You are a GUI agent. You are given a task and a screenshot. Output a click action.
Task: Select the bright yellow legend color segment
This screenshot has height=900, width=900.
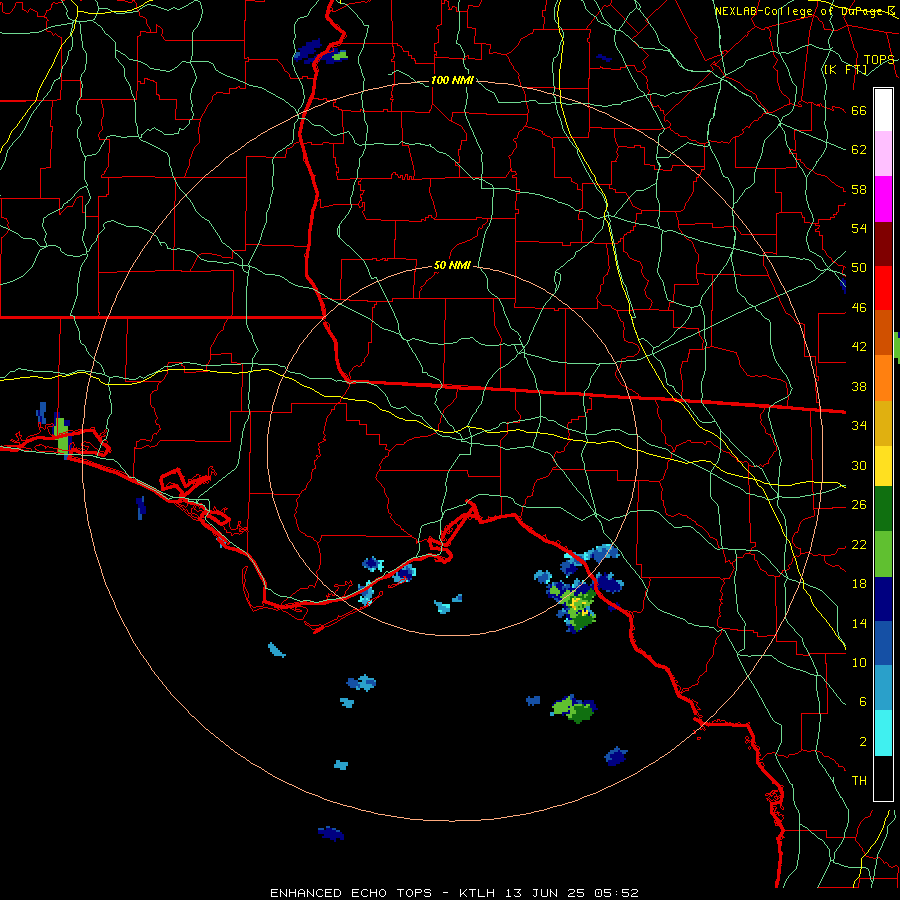point(883,465)
